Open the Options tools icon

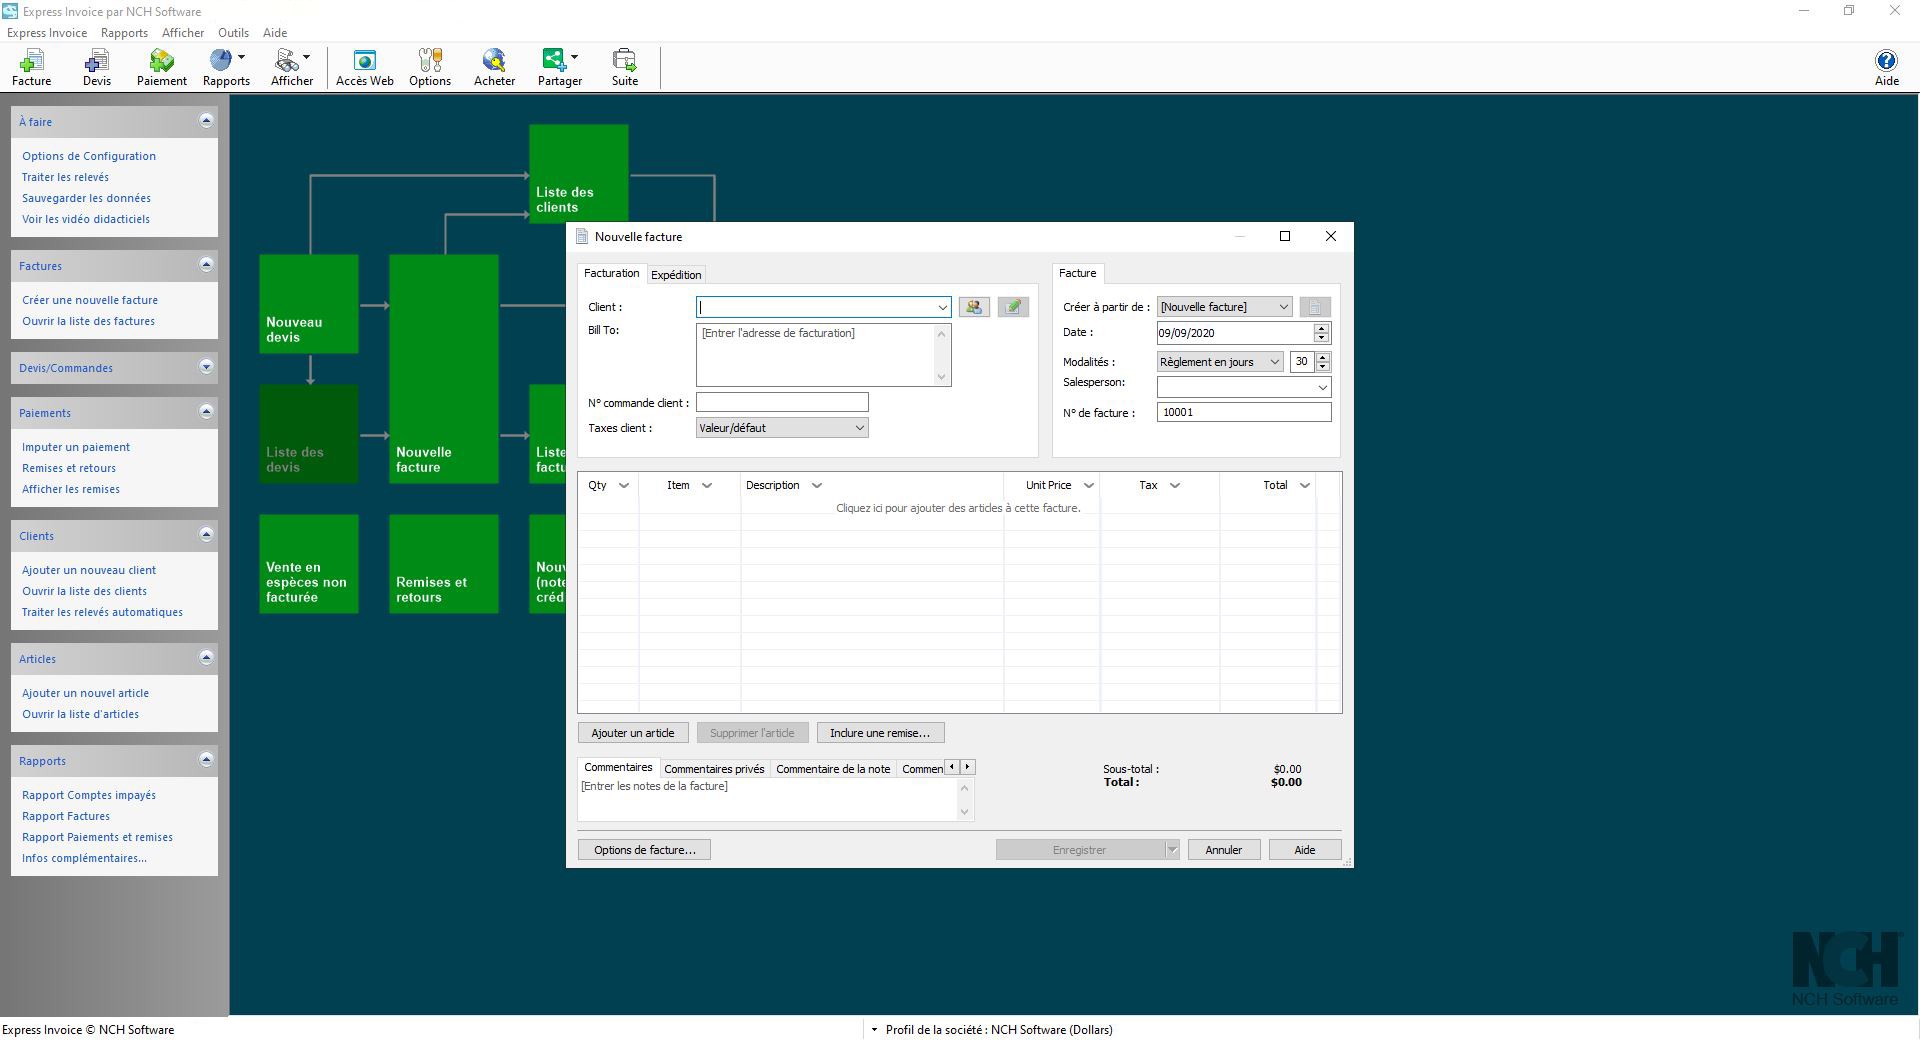[430, 68]
